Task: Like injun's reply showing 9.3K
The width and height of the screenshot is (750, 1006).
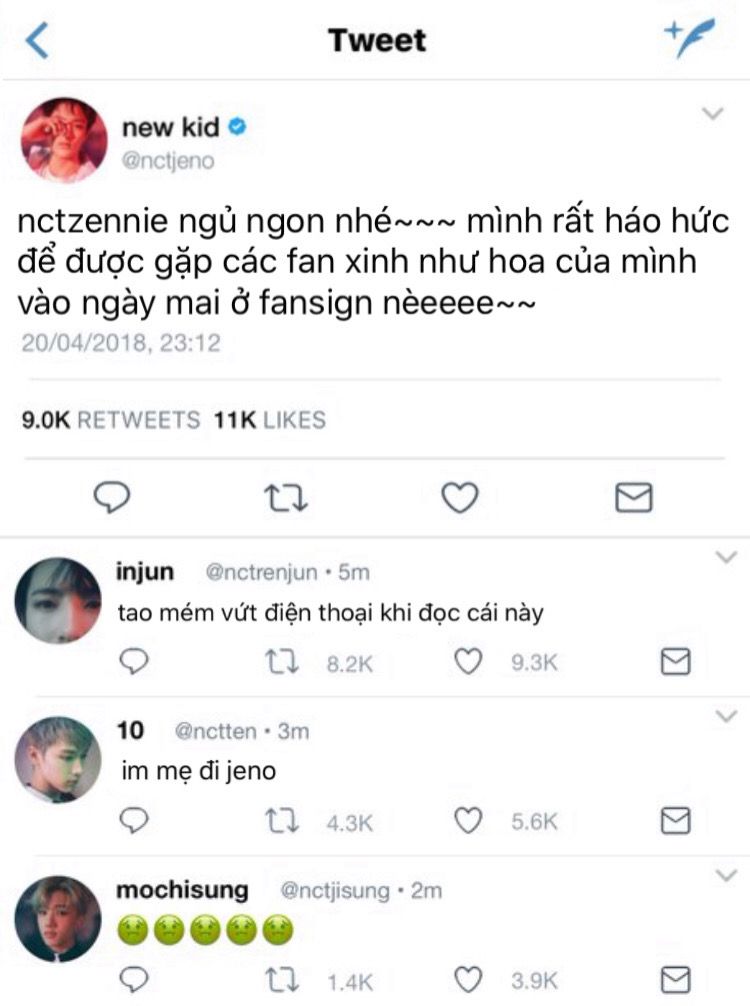Action: [468, 661]
